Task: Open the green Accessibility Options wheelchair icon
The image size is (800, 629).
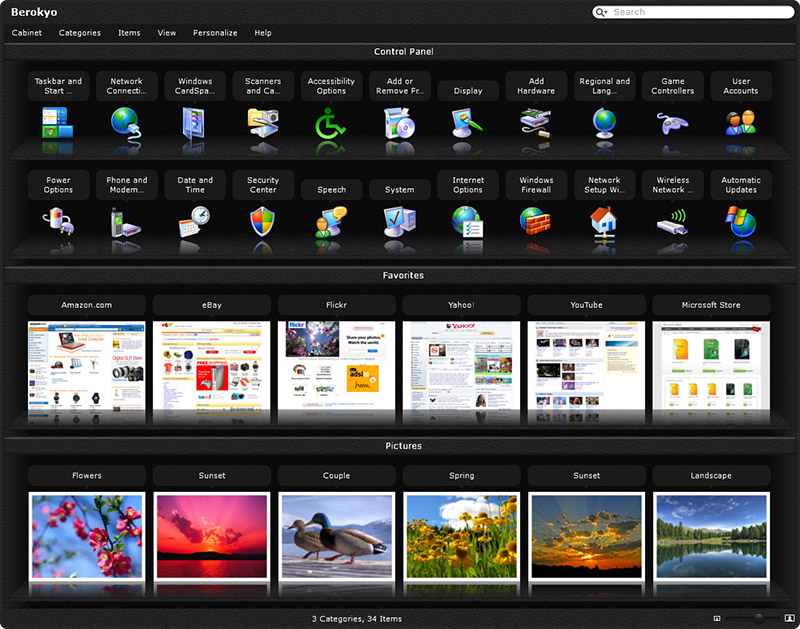Action: pyautogui.click(x=330, y=123)
